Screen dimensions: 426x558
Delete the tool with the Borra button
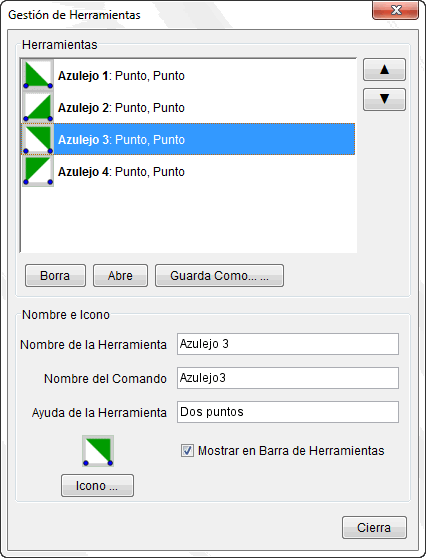[x=55, y=275]
